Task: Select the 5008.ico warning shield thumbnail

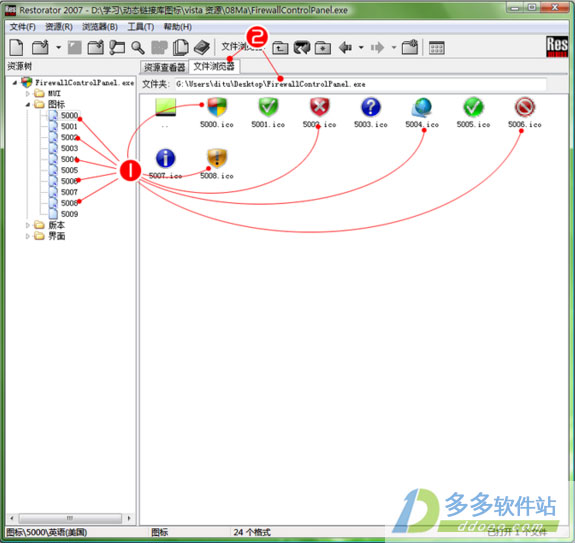Action: (217, 164)
